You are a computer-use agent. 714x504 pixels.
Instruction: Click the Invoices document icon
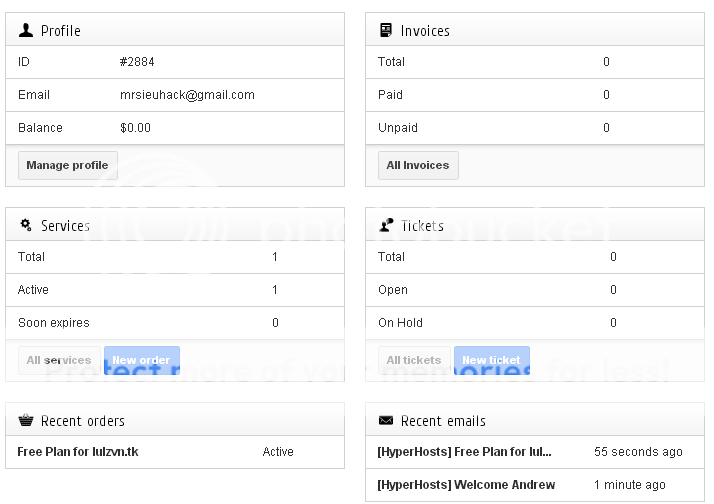click(x=386, y=30)
